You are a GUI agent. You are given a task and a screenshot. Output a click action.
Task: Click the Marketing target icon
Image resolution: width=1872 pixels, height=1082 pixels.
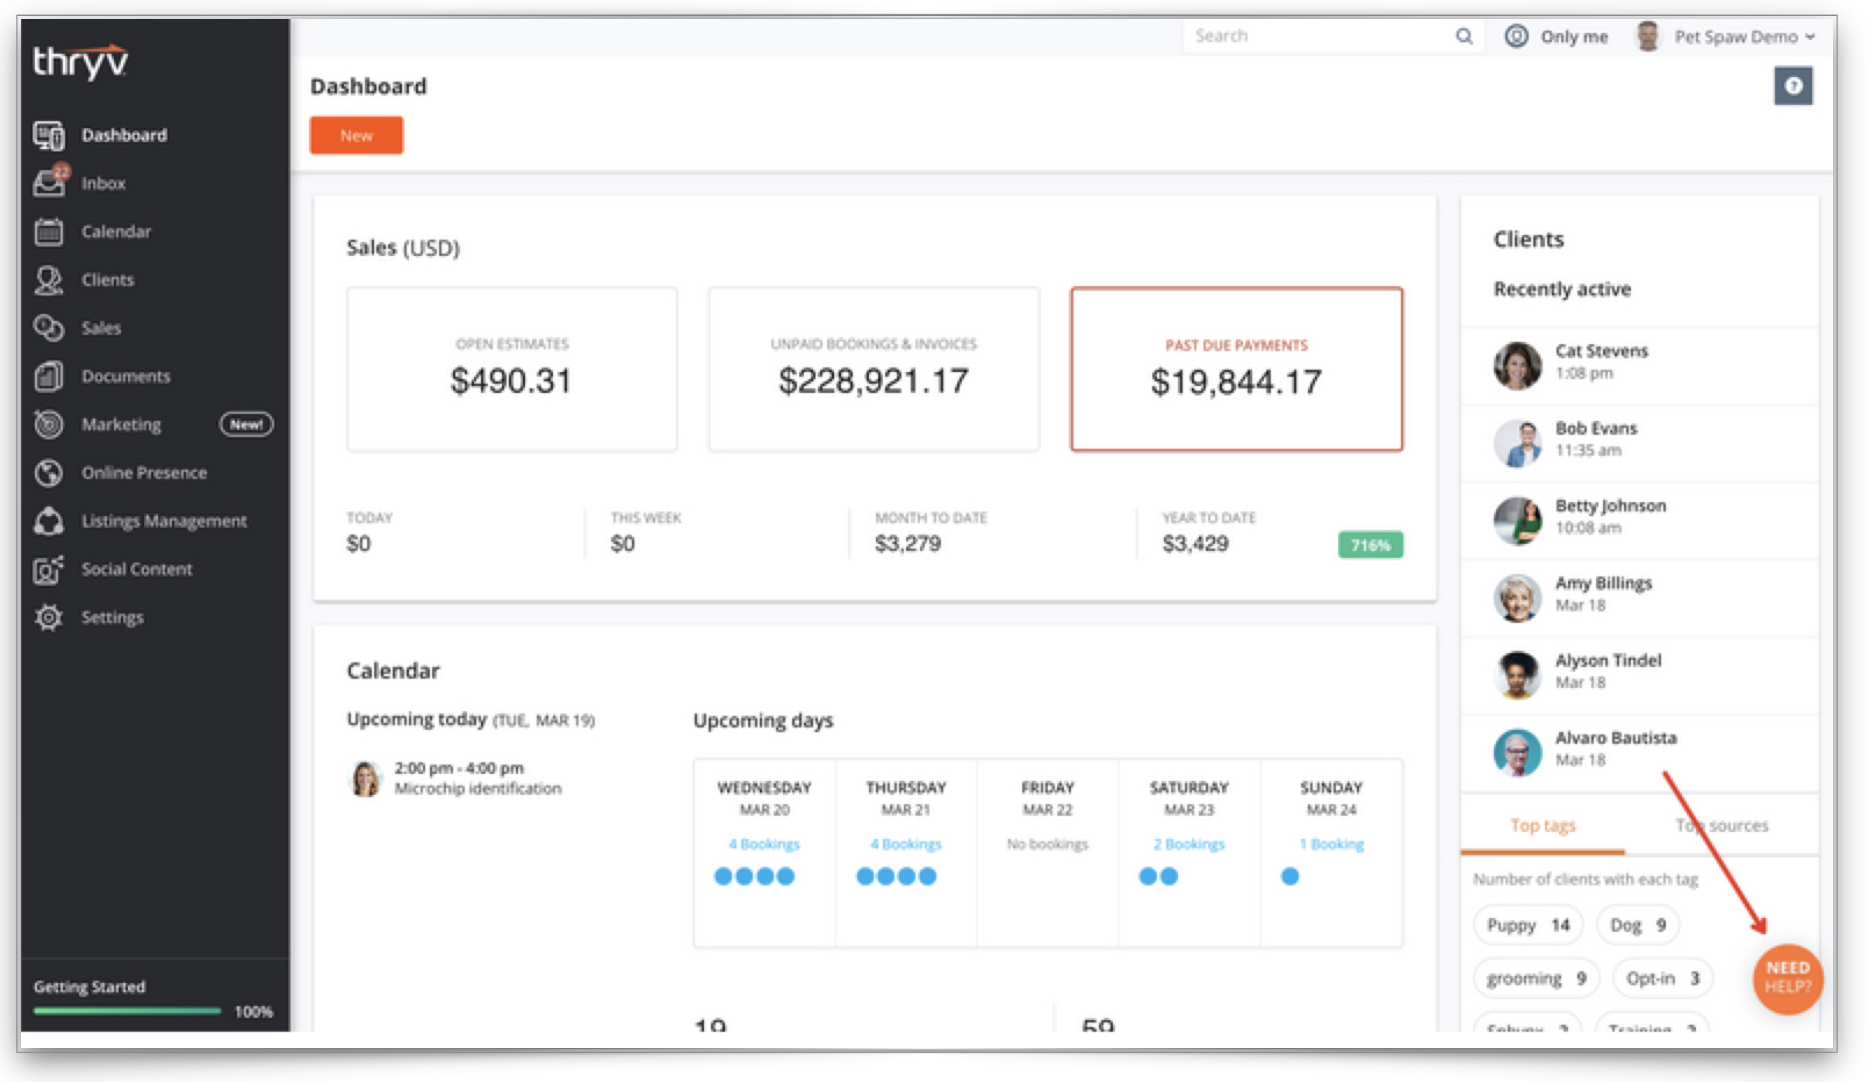click(x=49, y=424)
